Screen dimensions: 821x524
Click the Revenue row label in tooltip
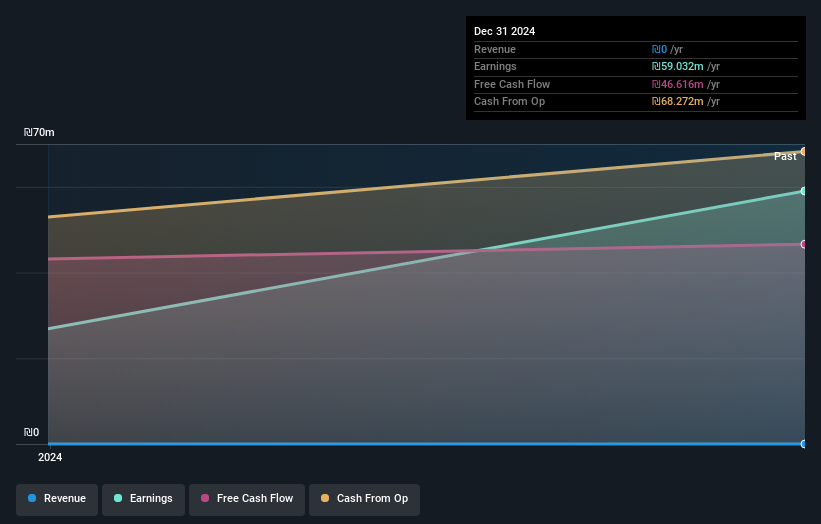tap(495, 49)
